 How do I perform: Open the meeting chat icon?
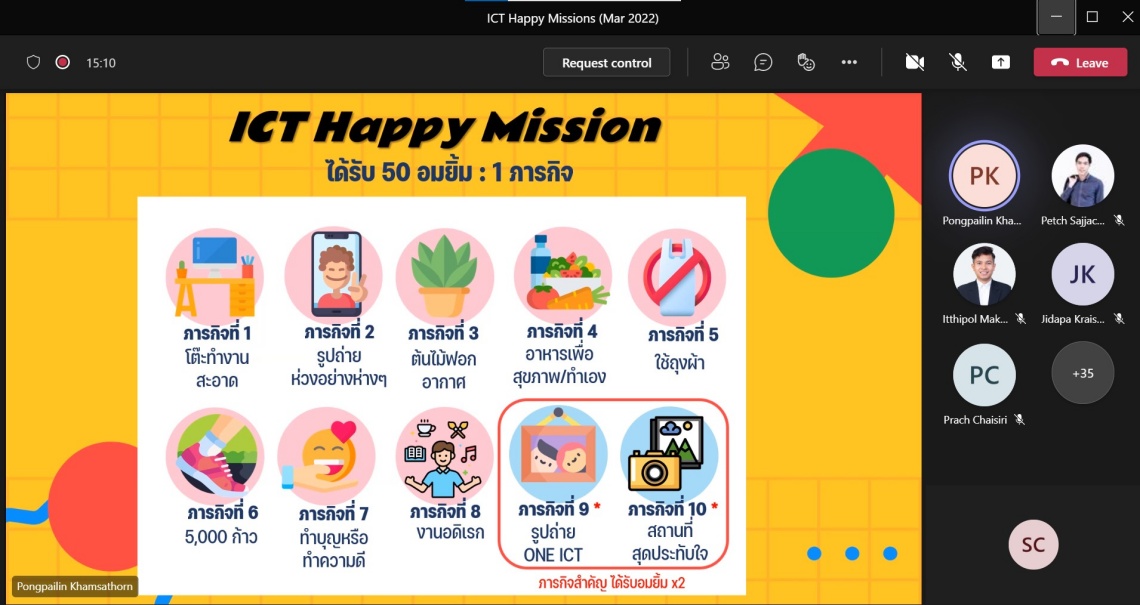[x=763, y=62]
